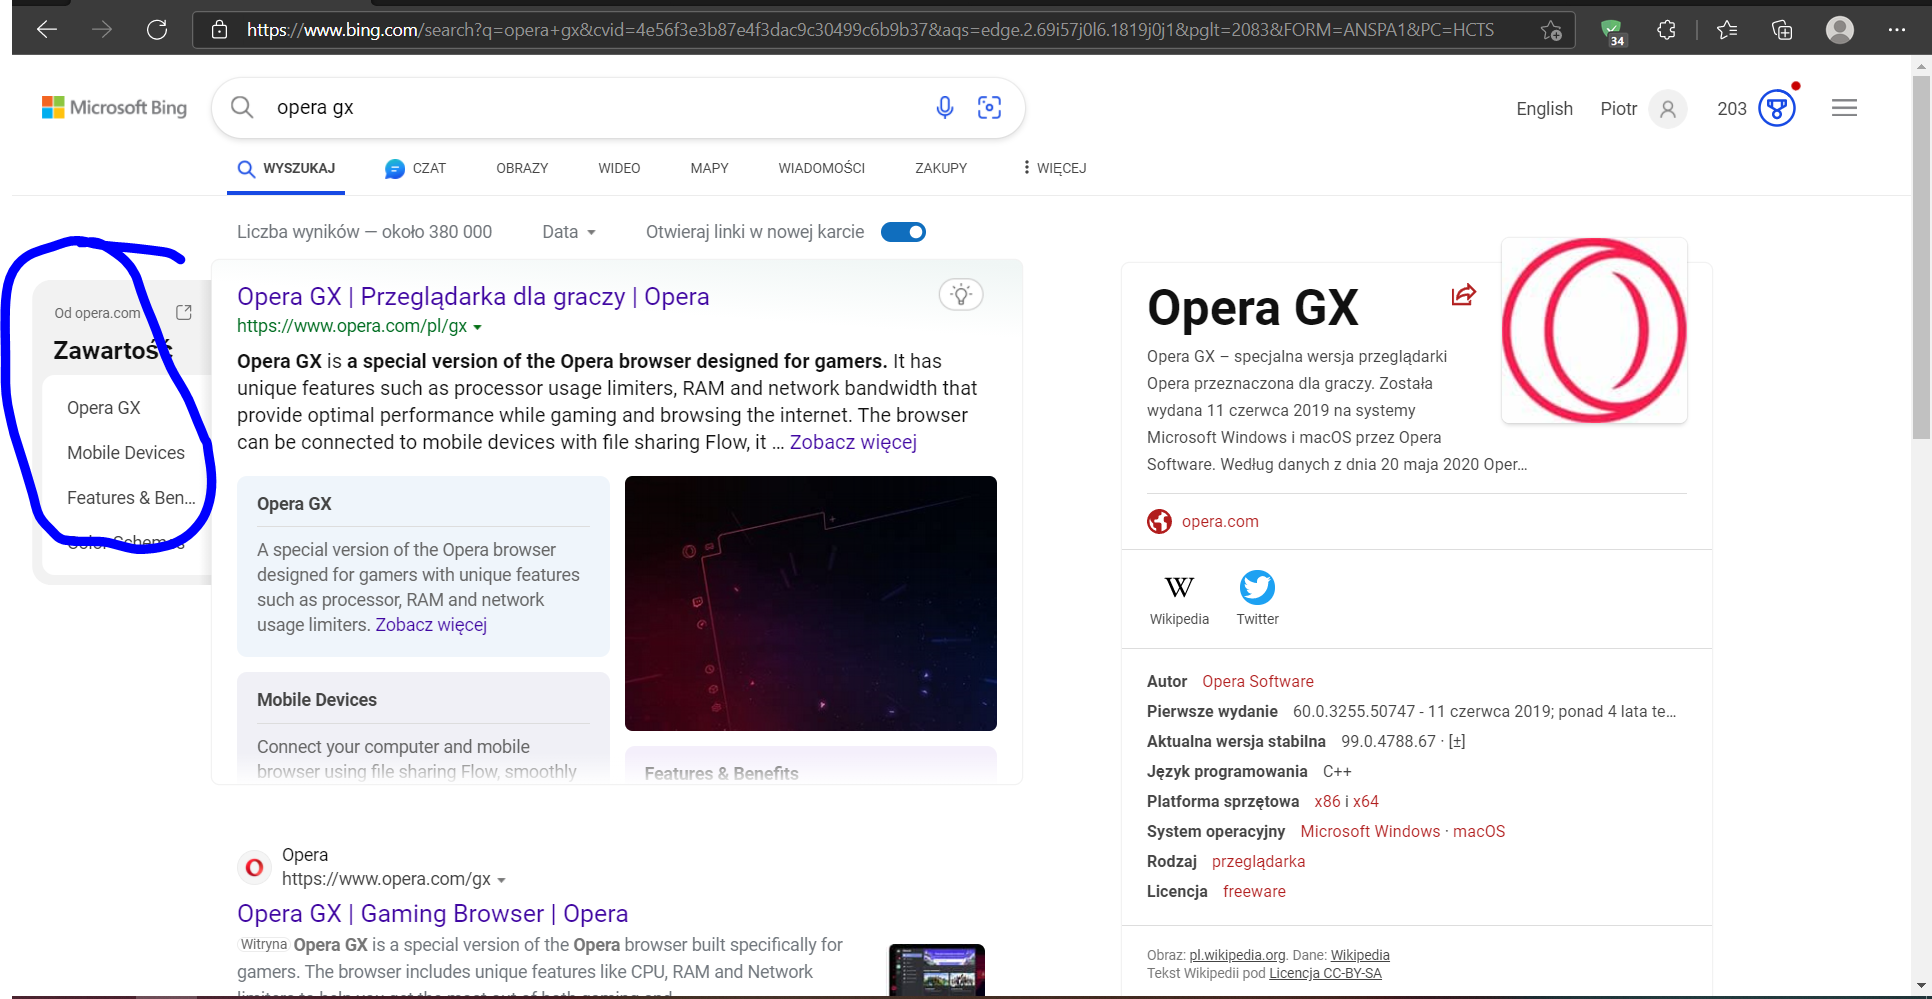Open the Opera GX Gaming Browser result link
The image size is (1932, 999).
point(432,913)
